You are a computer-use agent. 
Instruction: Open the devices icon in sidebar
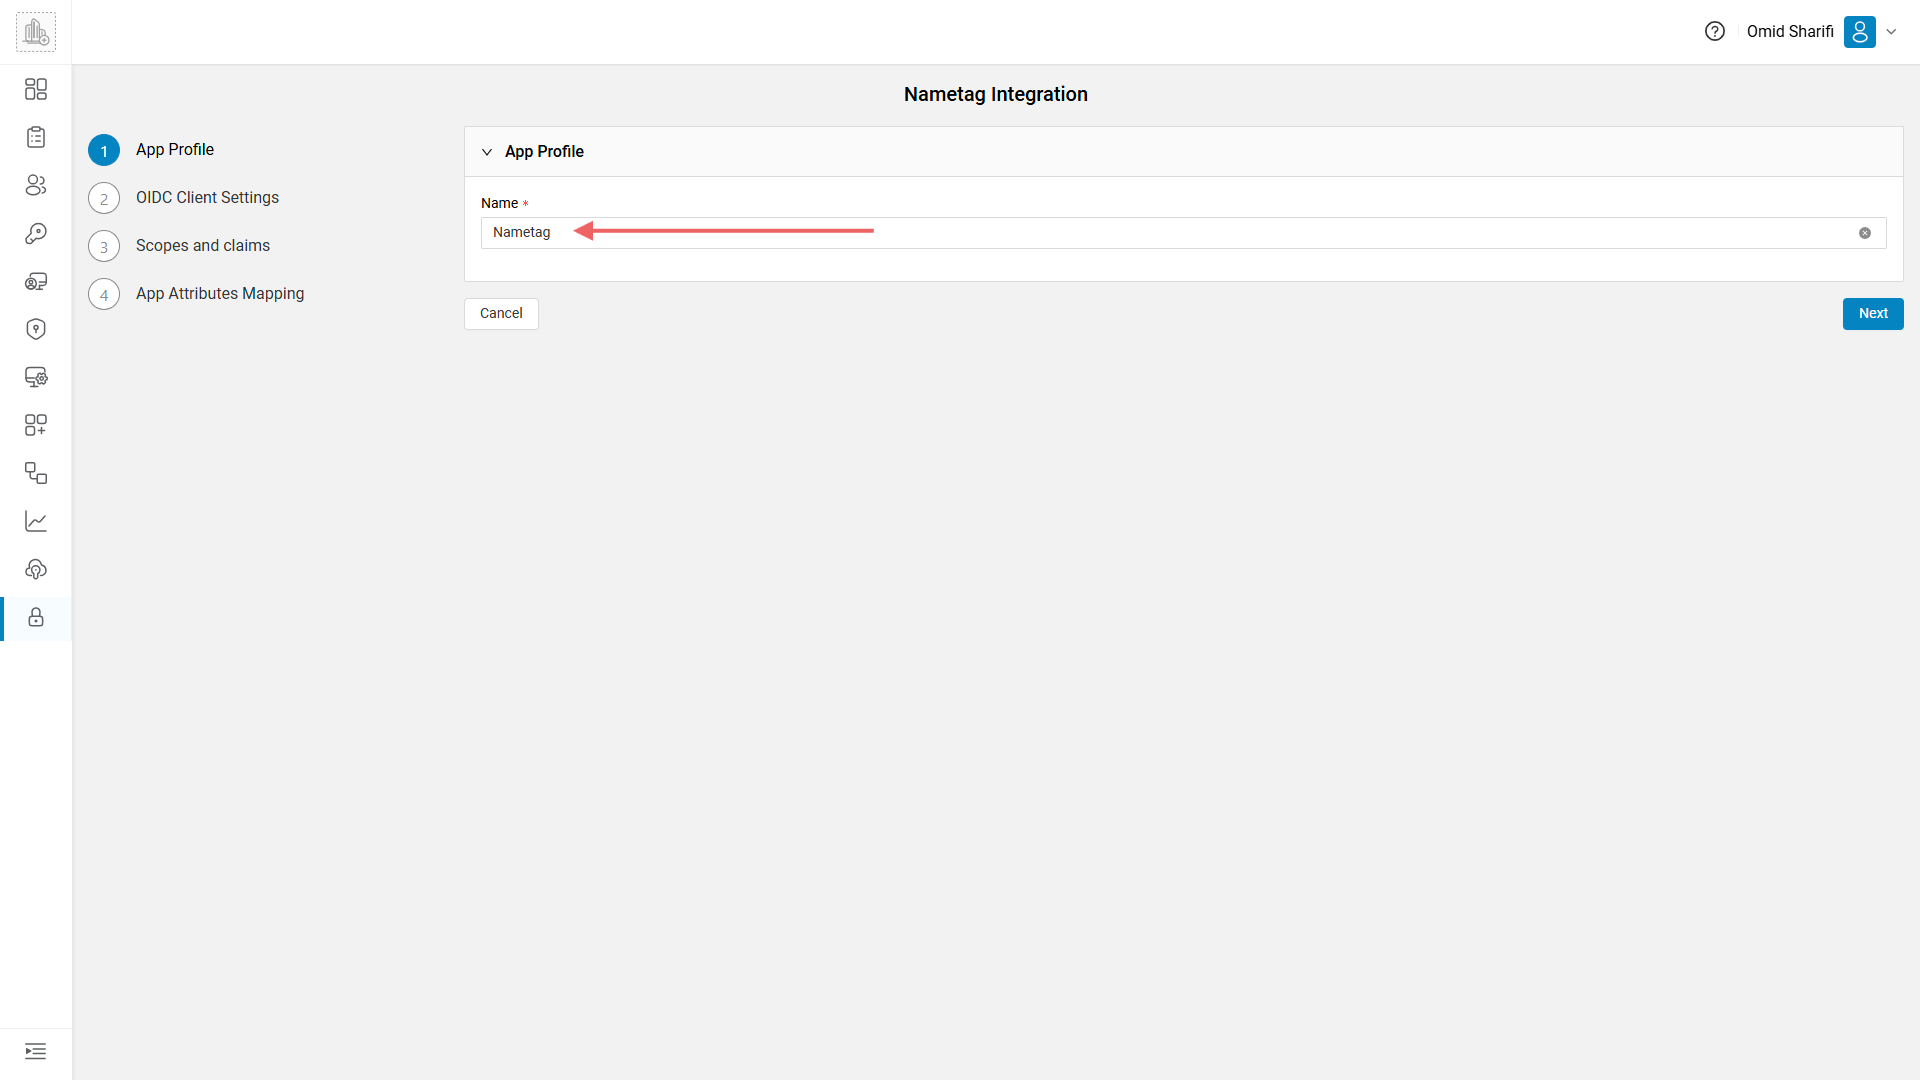click(x=36, y=281)
